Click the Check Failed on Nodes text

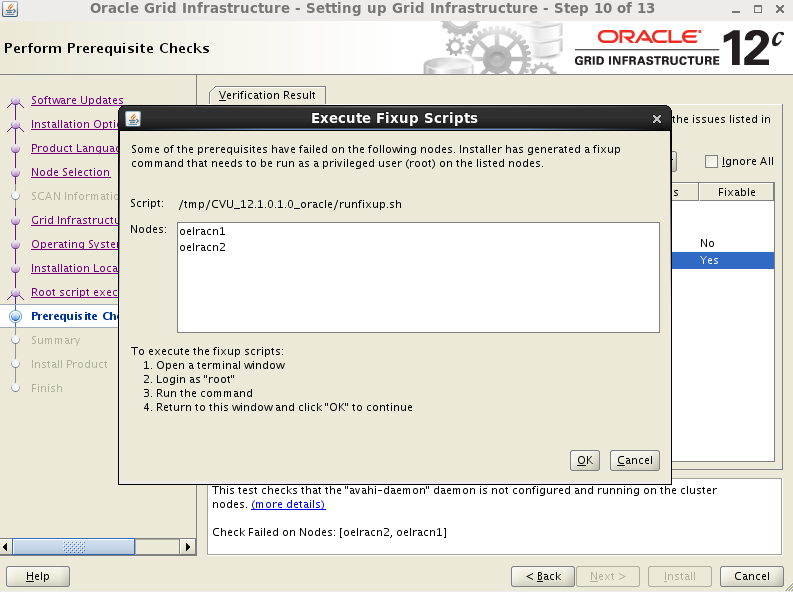(329, 532)
